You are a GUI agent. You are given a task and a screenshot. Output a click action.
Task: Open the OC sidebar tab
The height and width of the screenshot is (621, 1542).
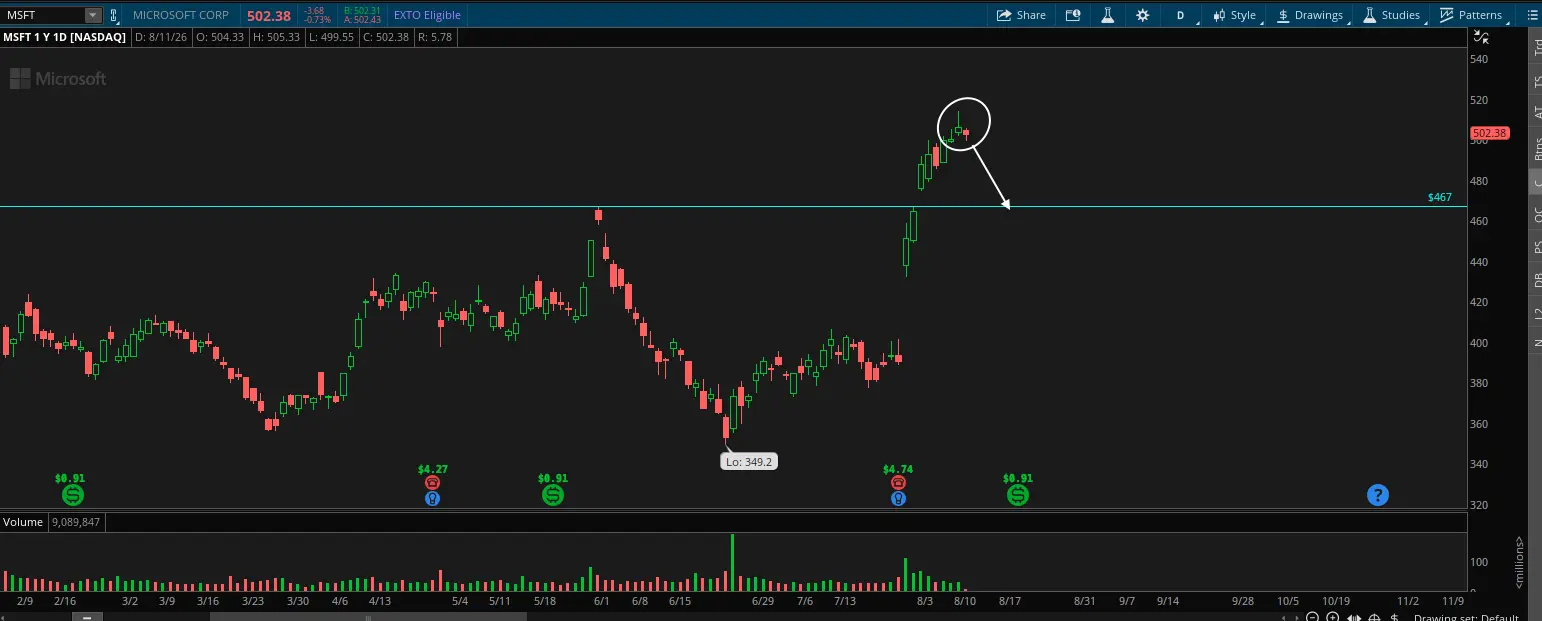point(1537,214)
